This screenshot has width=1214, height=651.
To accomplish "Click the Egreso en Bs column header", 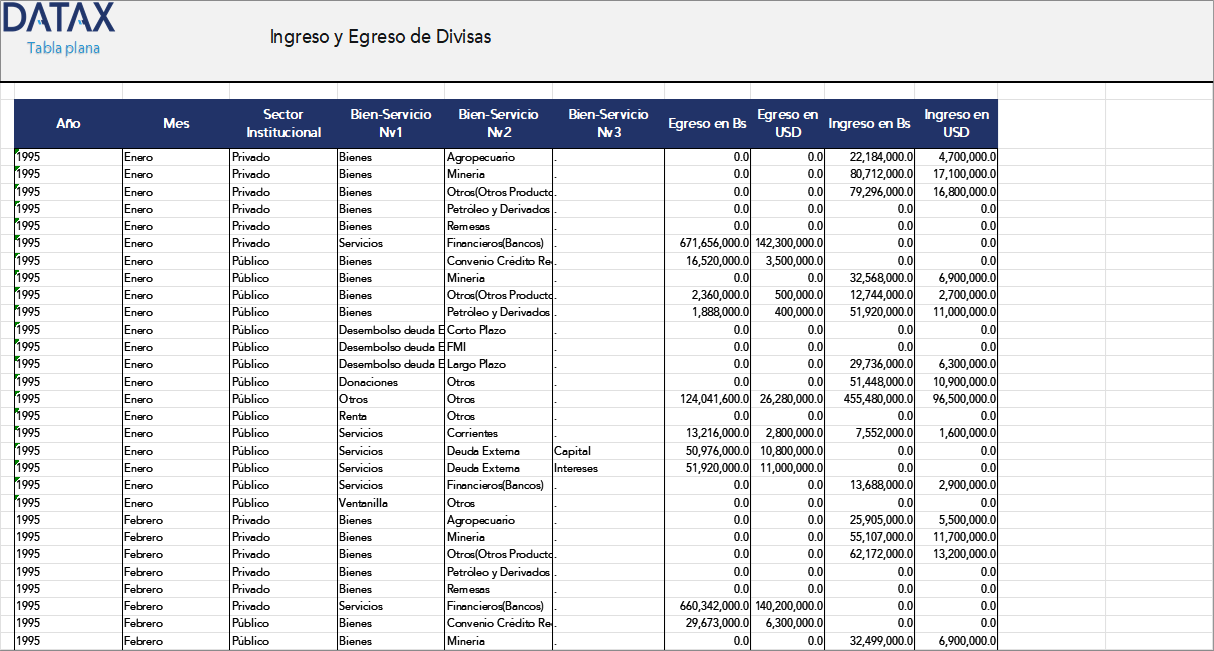I will (x=707, y=123).
